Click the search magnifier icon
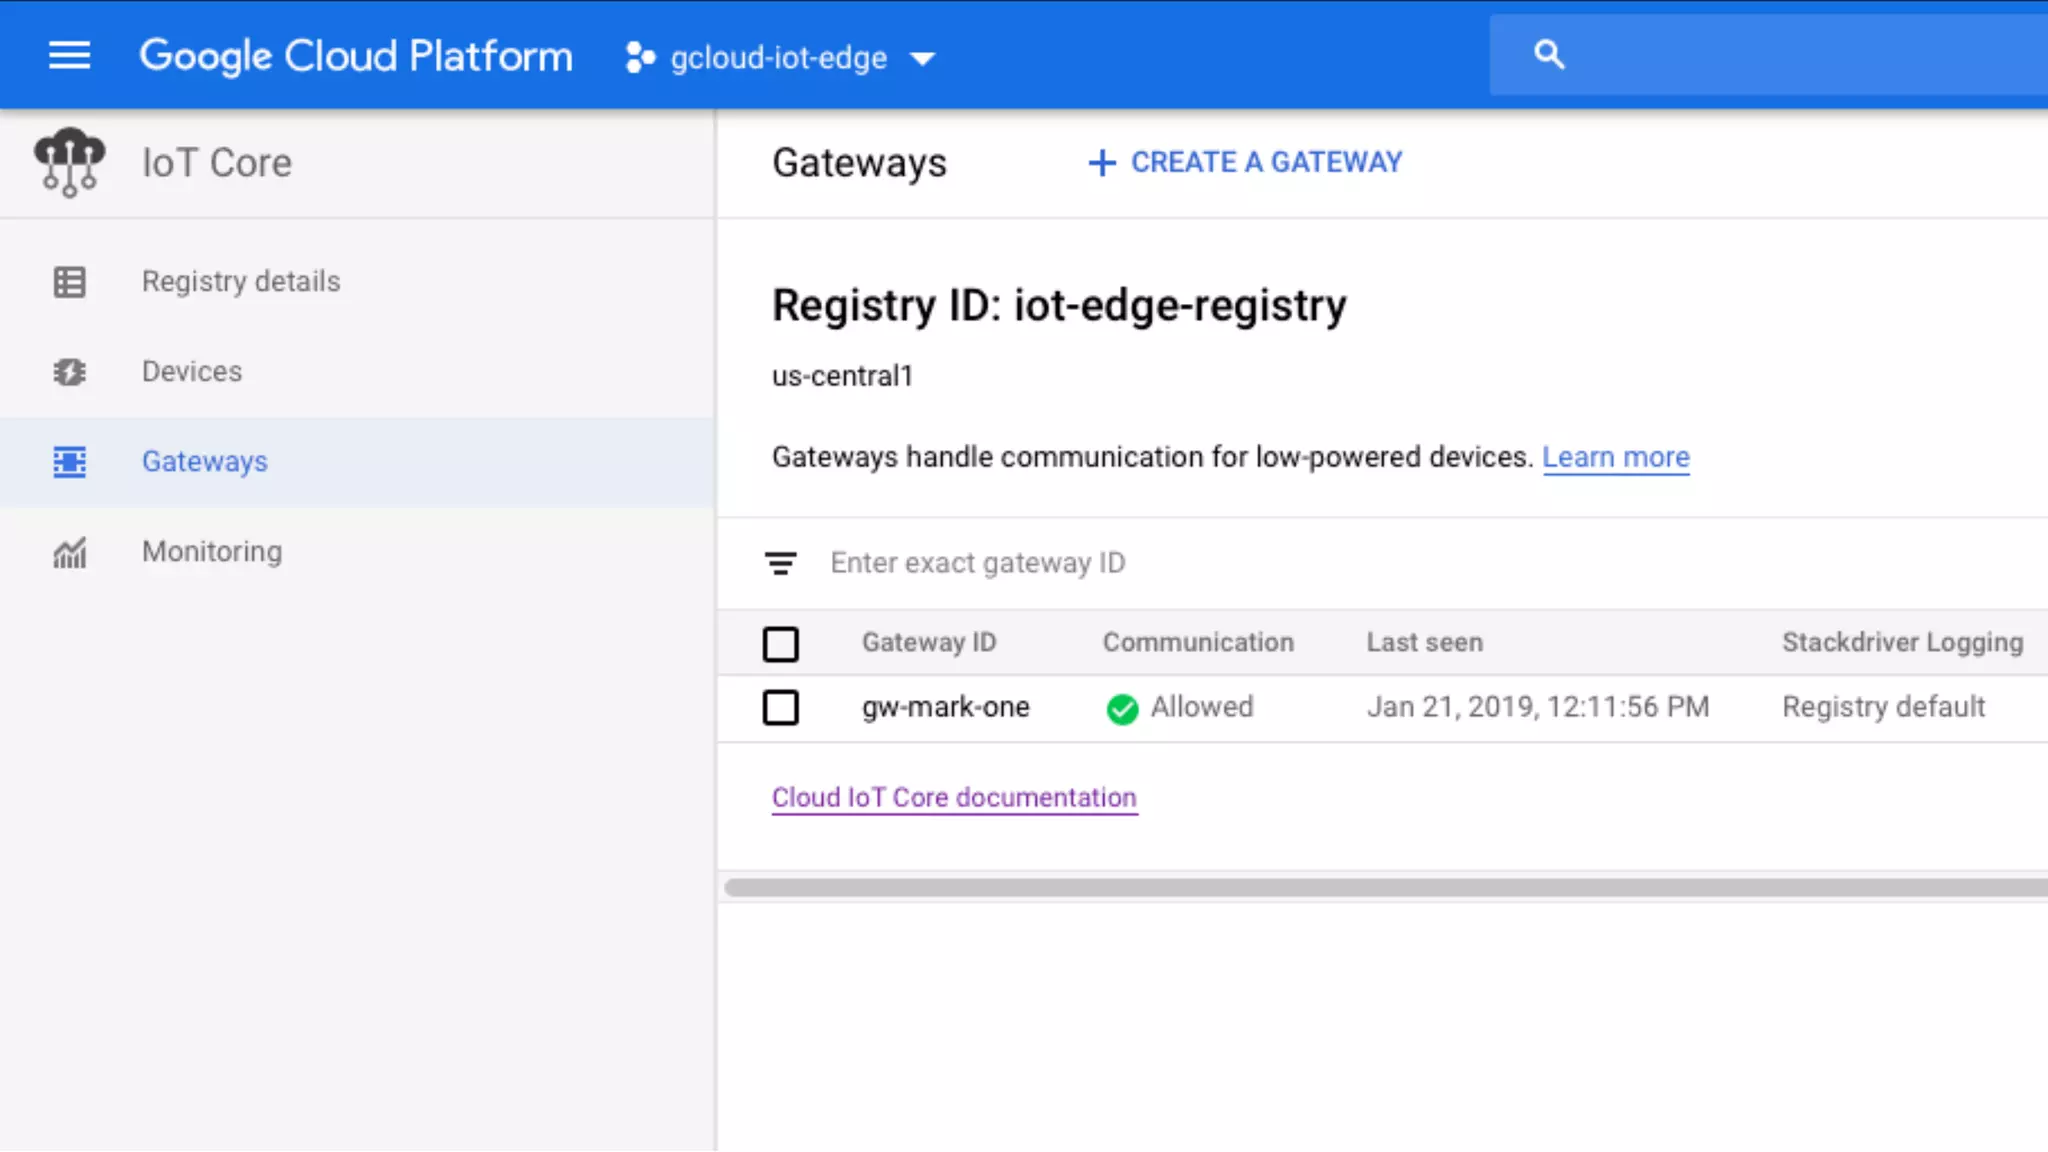Screen dimensions: 2048x1152 tap(1549, 54)
